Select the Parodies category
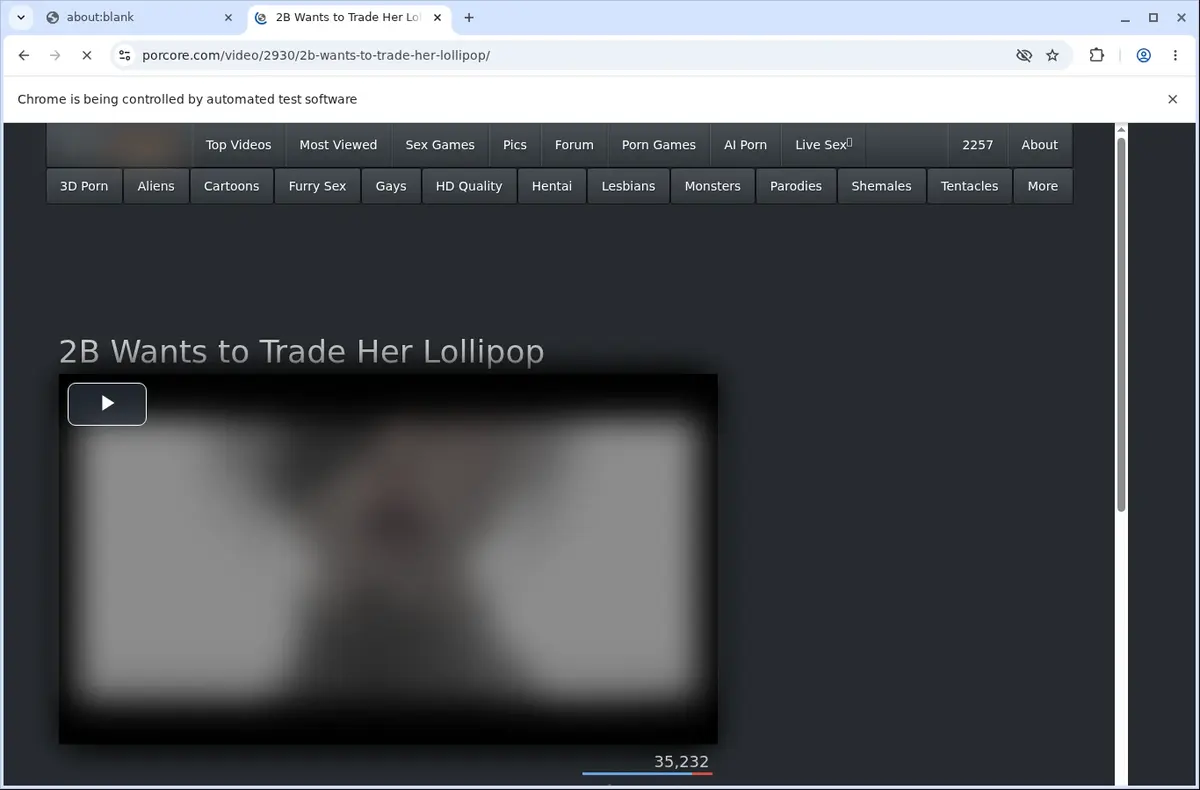The width and height of the screenshot is (1200, 790). coord(796,186)
